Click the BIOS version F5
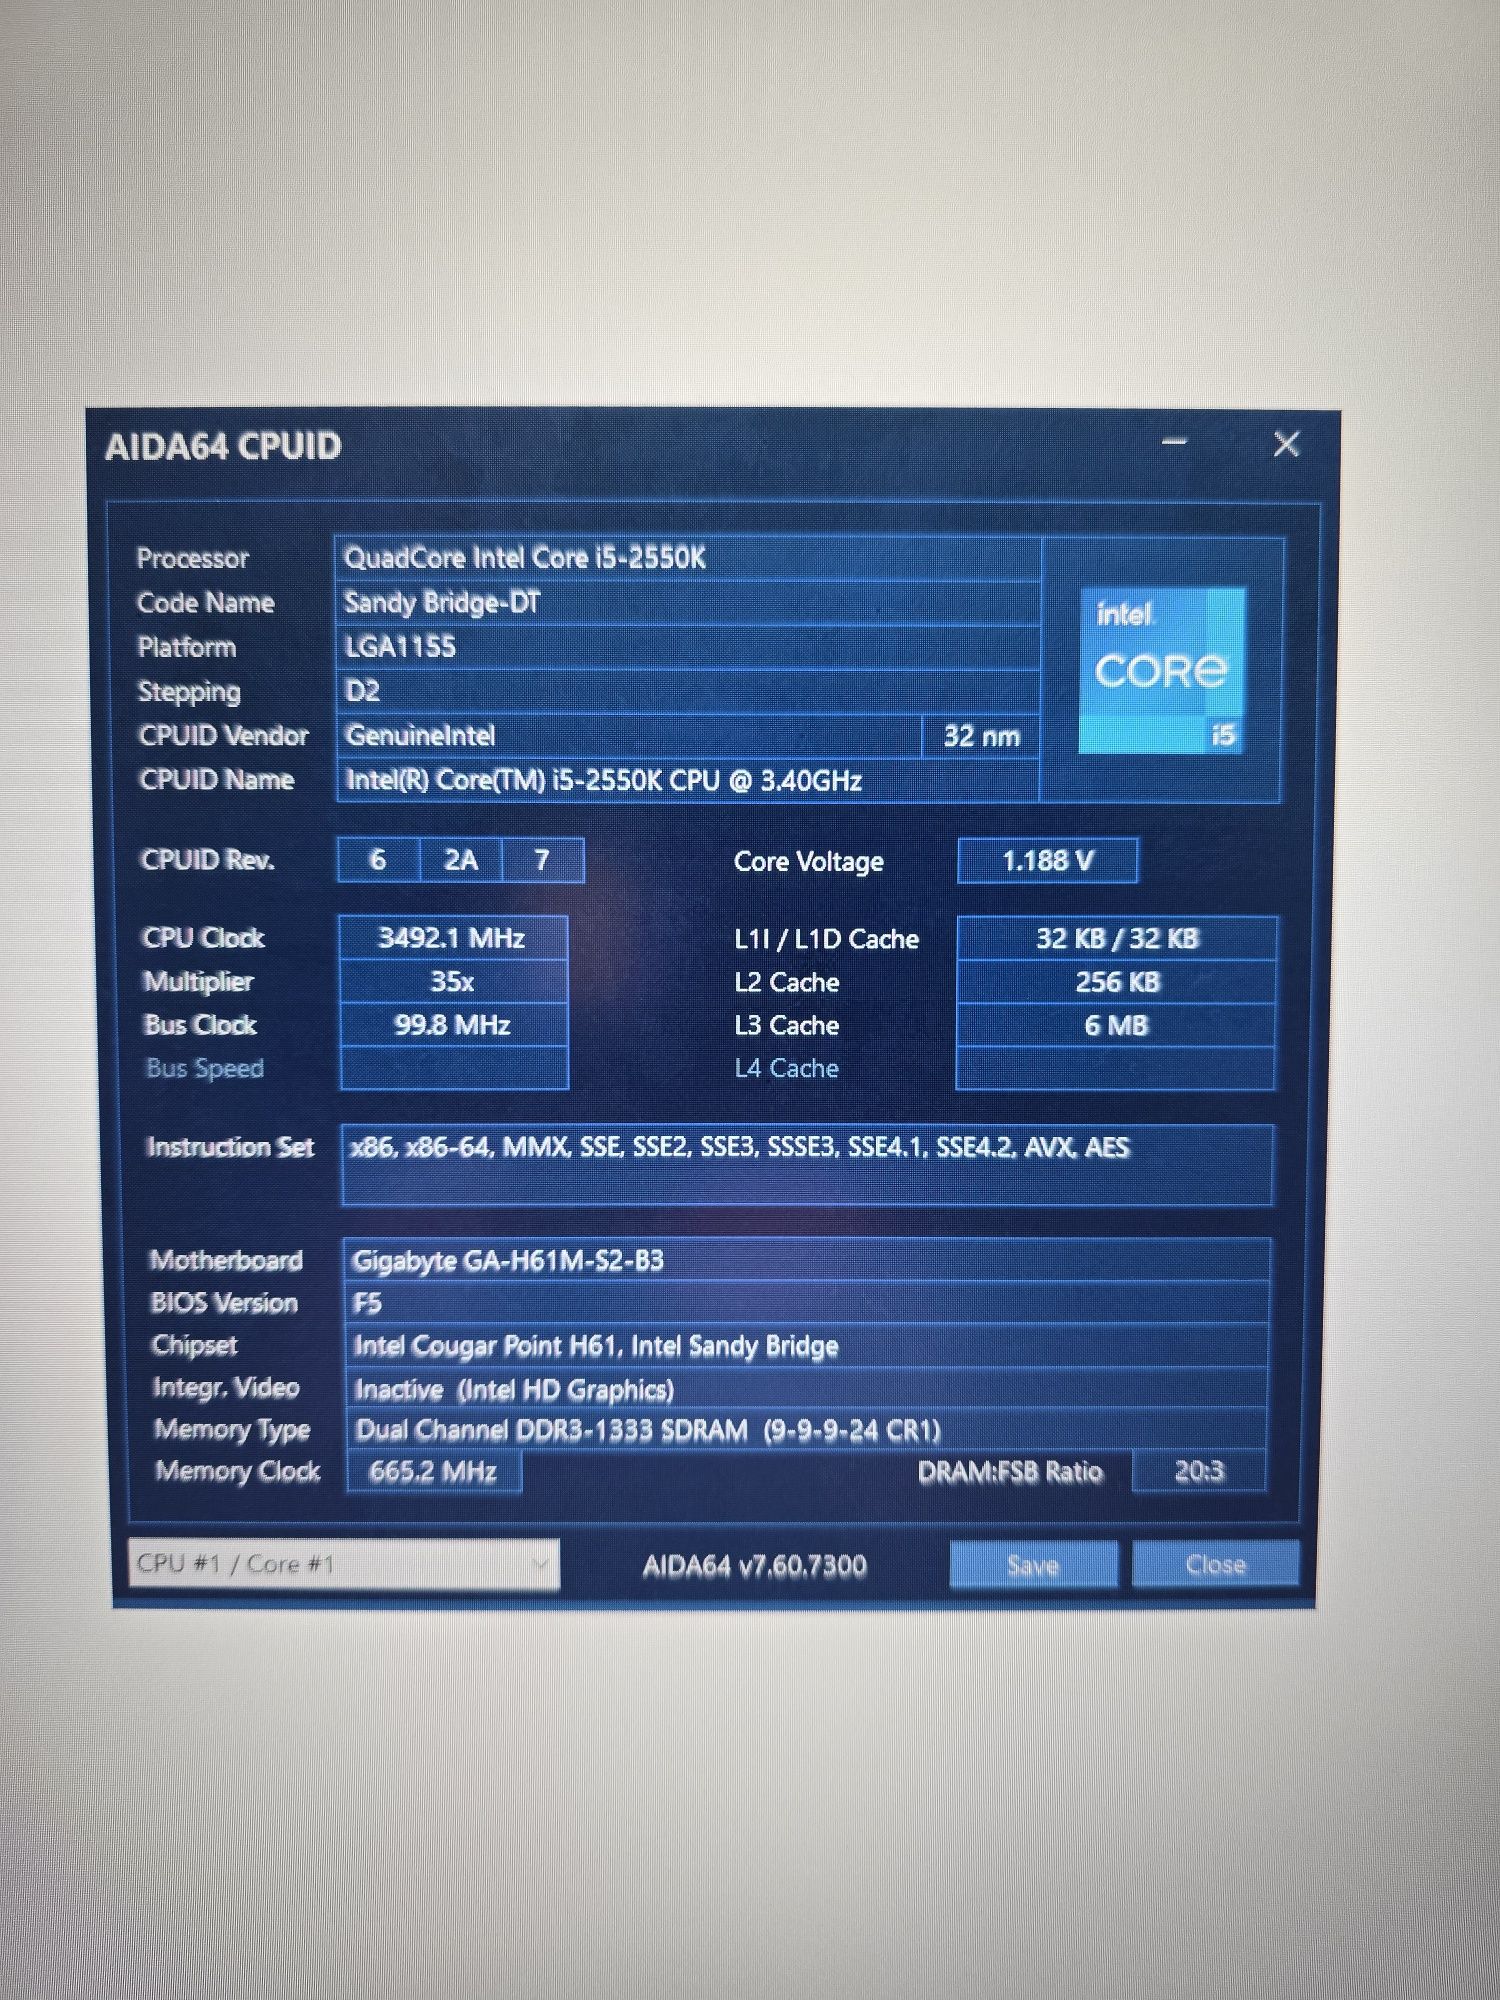The height and width of the screenshot is (2000, 1500). pos(806,1303)
